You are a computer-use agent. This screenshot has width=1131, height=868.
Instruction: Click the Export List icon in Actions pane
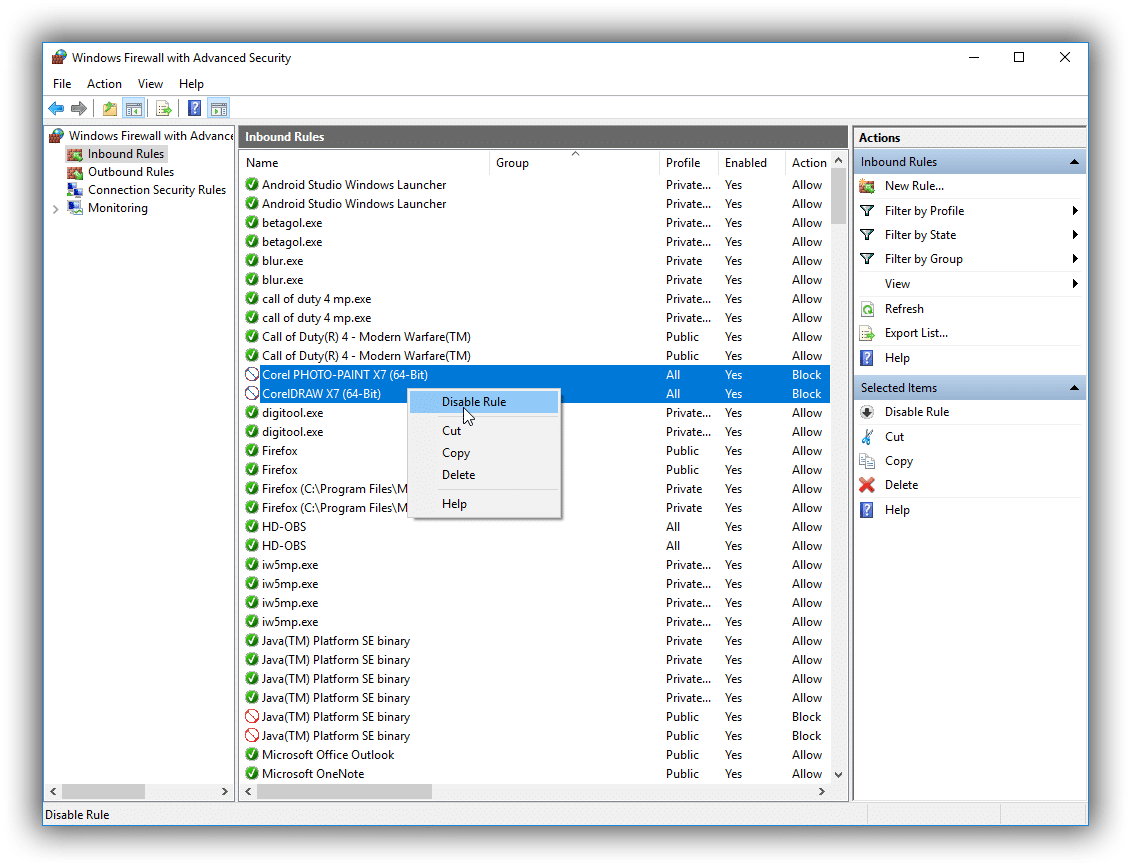coord(867,333)
